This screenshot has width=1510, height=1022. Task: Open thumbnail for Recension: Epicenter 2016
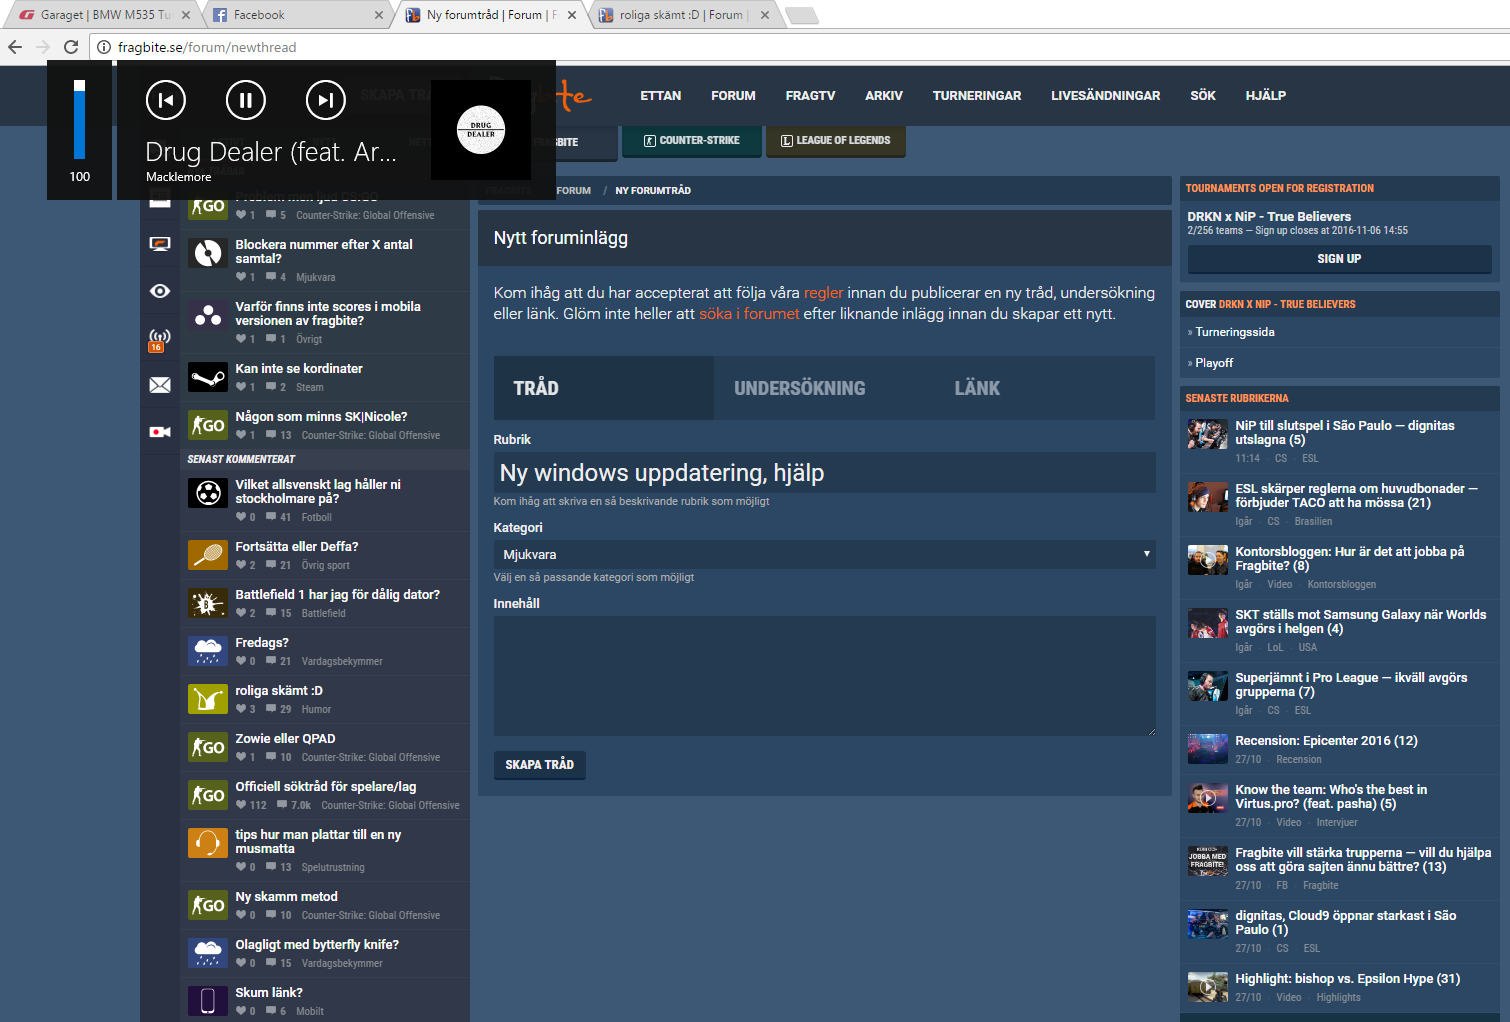click(1207, 749)
